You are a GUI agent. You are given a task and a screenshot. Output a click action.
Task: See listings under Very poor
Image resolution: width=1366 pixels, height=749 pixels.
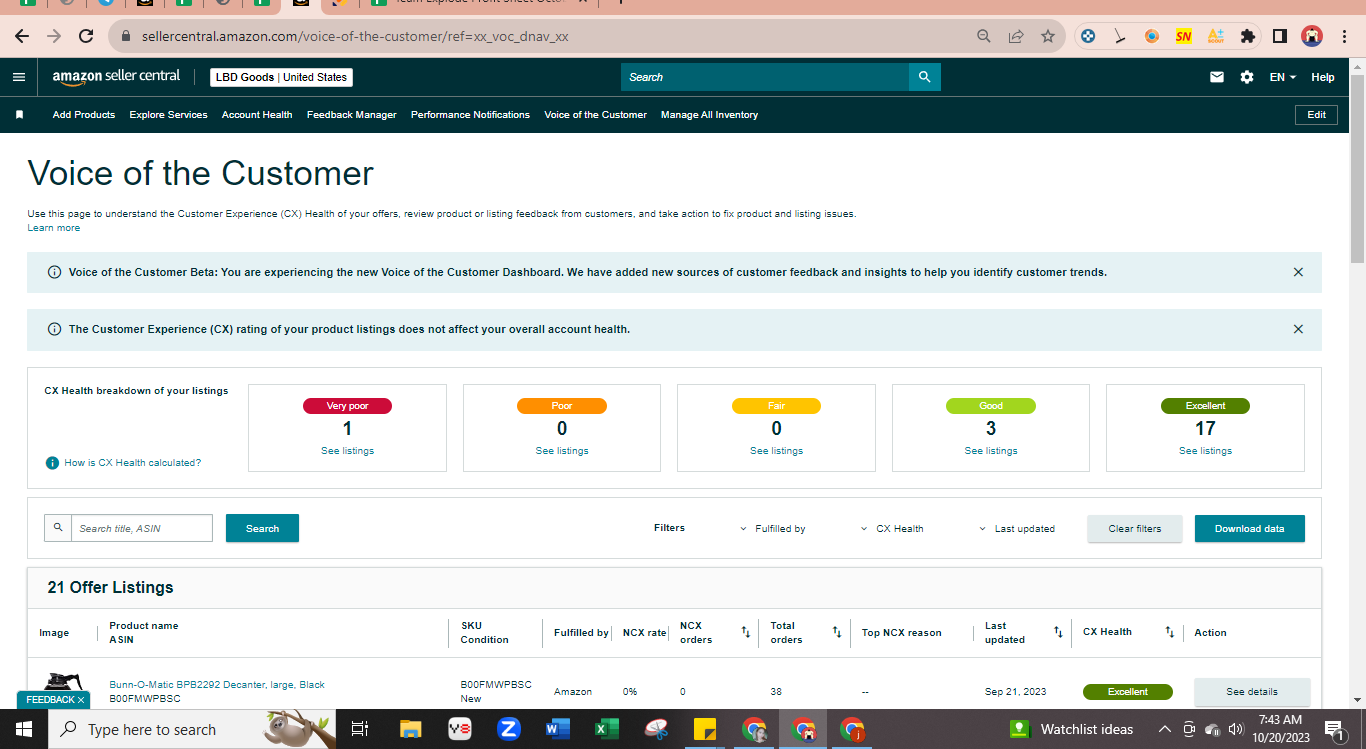(347, 451)
